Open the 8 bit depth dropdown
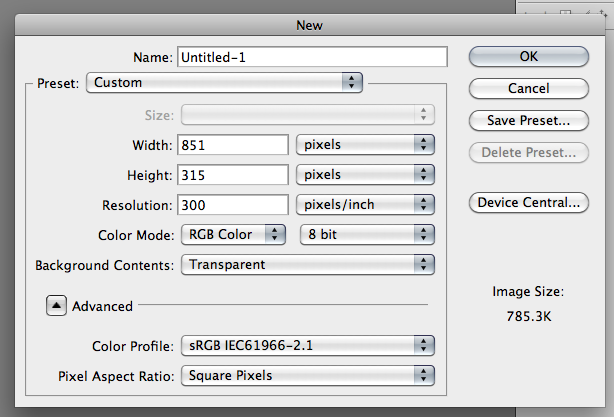Viewport: 614px width, 417px height. coord(367,235)
